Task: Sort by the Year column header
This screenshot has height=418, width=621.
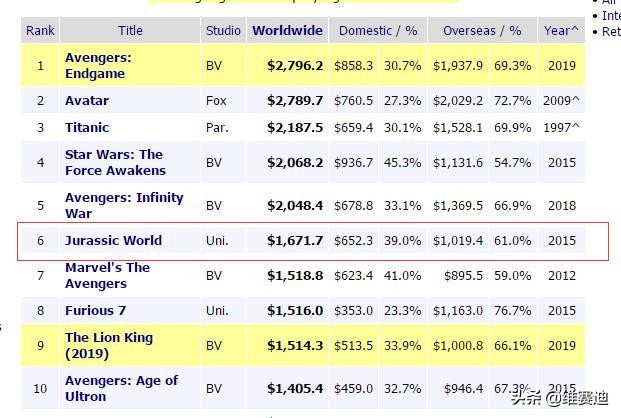Action: (x=561, y=31)
